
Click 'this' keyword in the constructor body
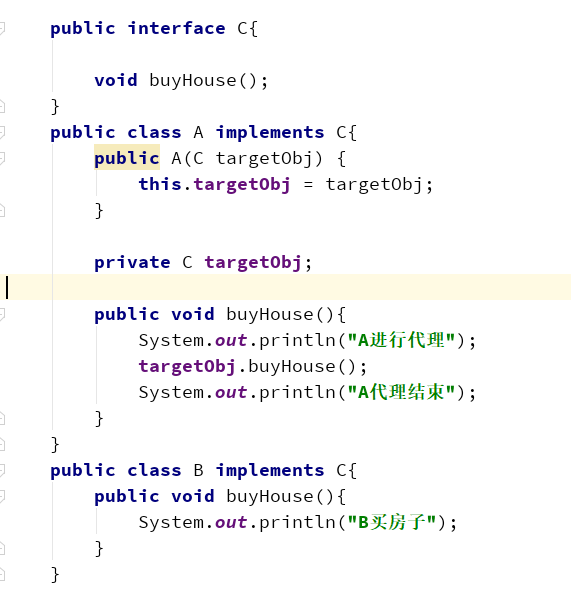[160, 184]
